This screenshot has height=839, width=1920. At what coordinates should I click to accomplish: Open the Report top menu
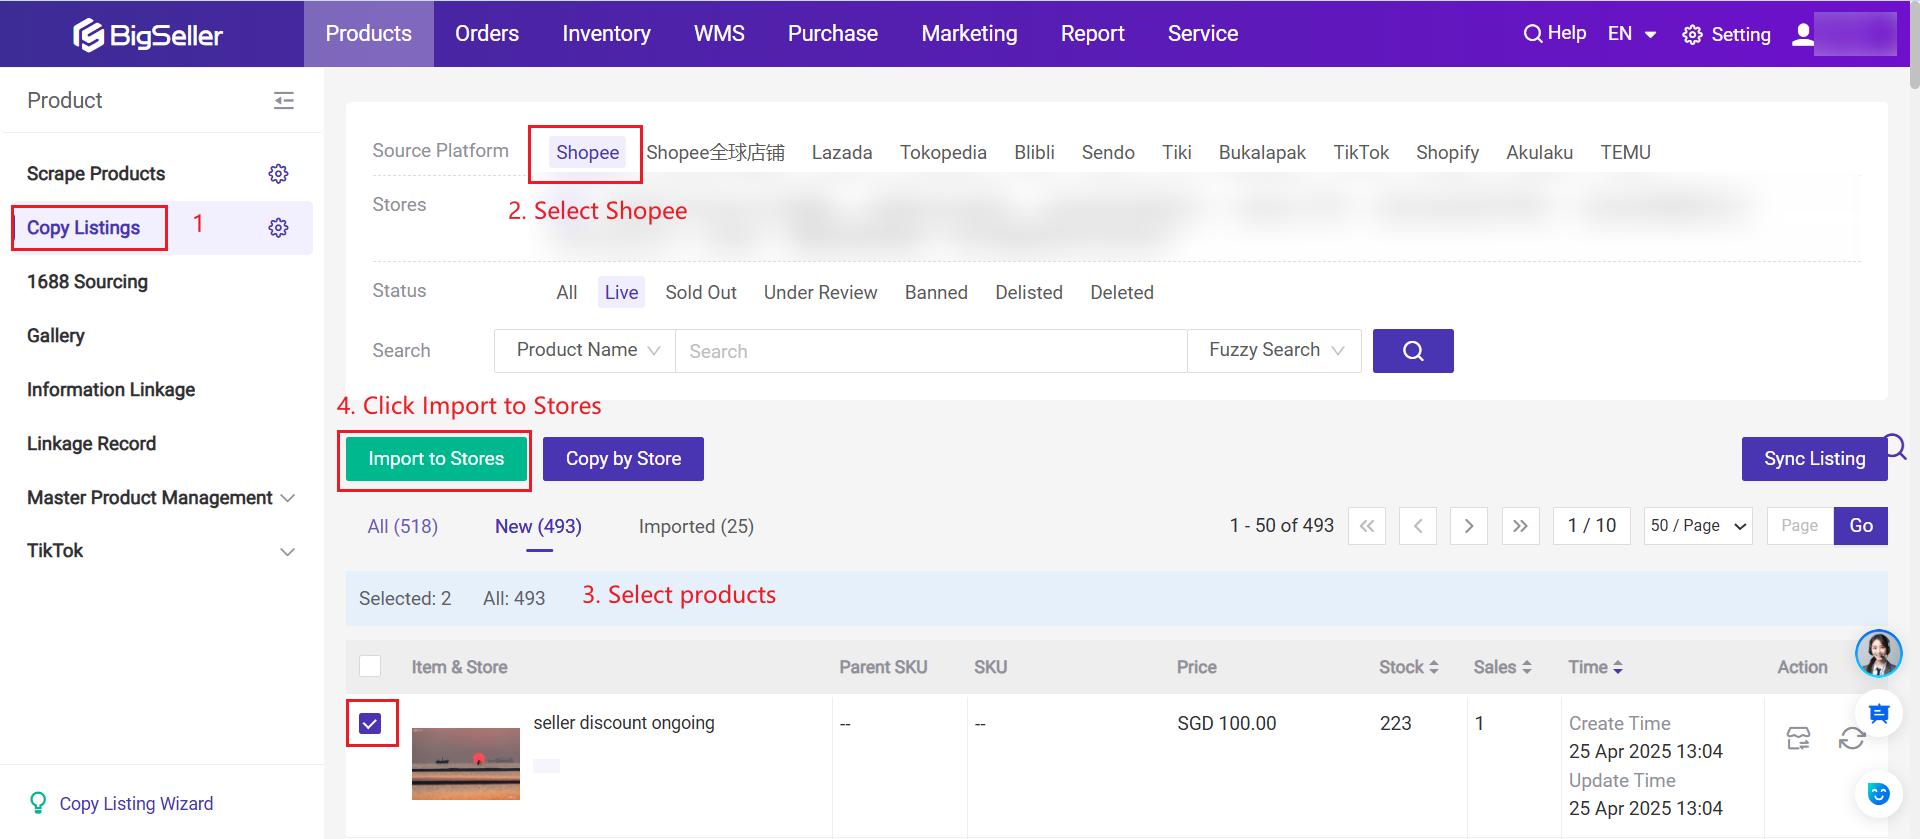(x=1092, y=34)
